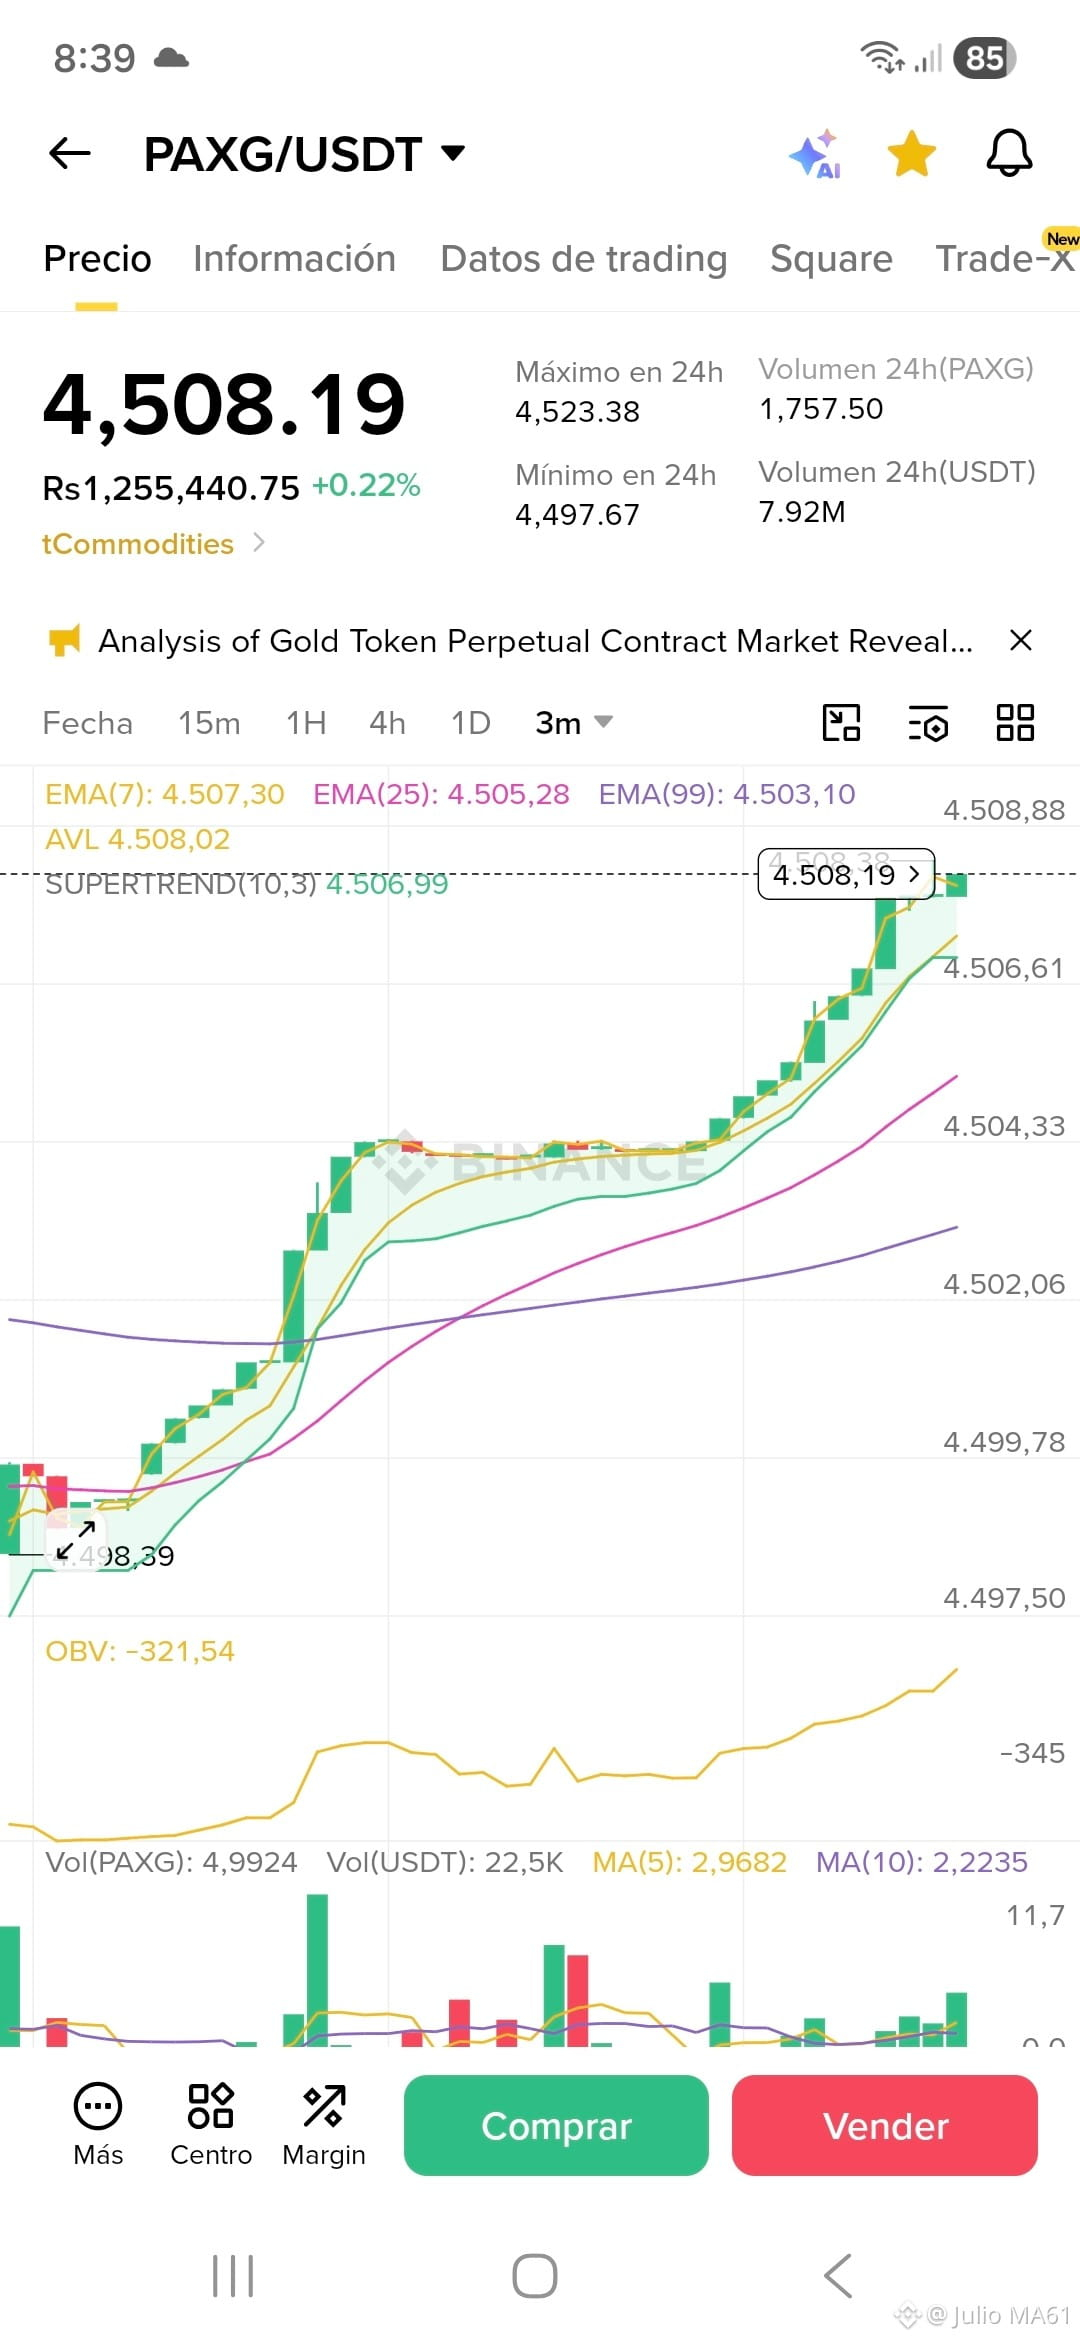Tap the large 4,508.19 price
The image size is (1080, 2340).
224,405
